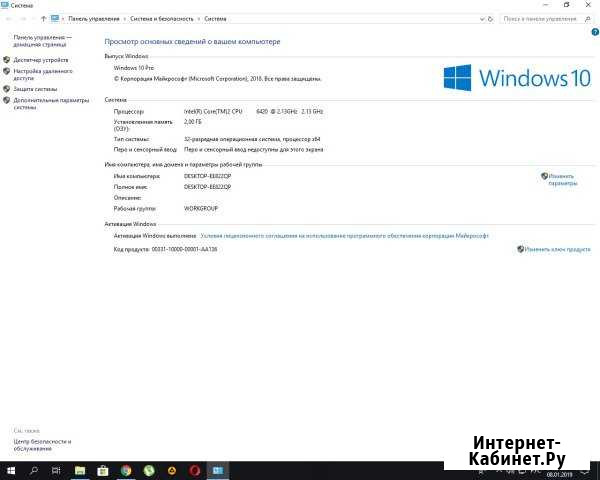Click the Up arrow navigation button
The image size is (600, 480).
pos(43,19)
